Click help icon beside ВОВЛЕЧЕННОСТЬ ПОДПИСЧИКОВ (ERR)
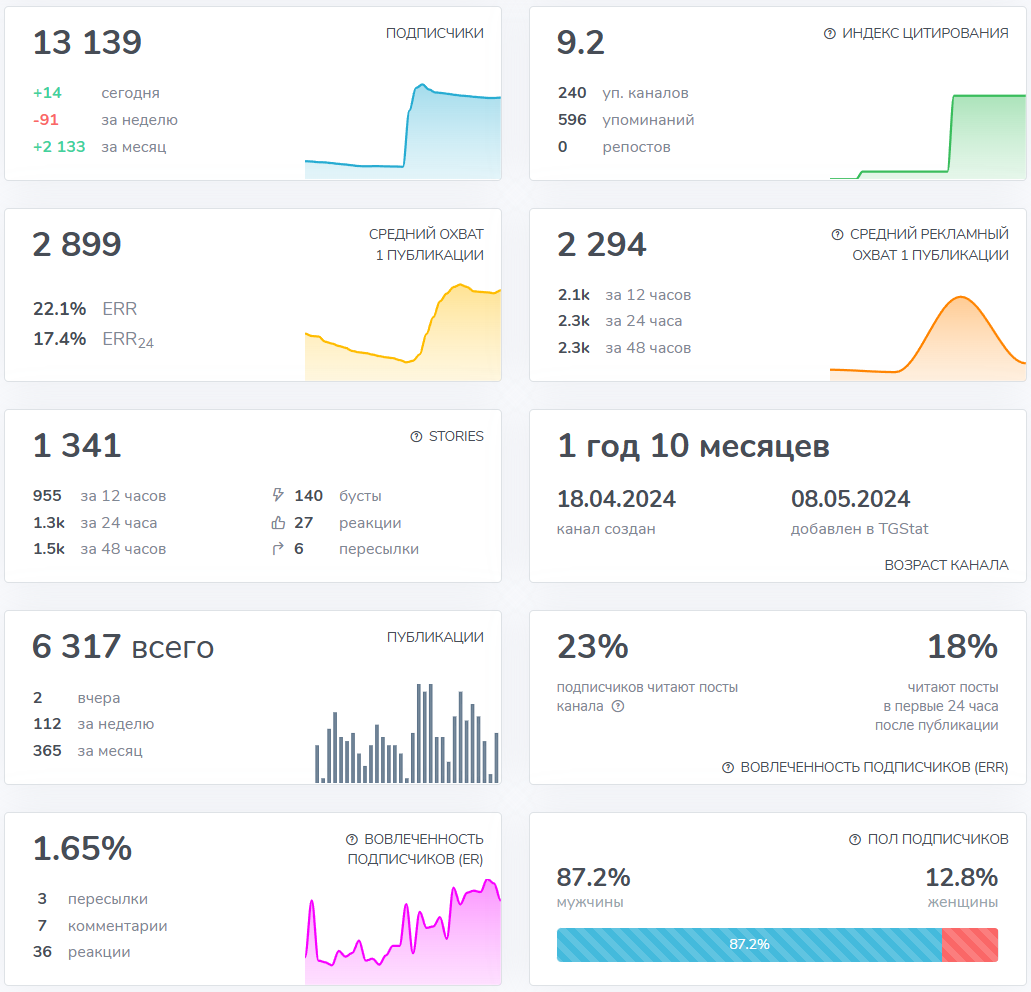1031x992 pixels. 728,768
